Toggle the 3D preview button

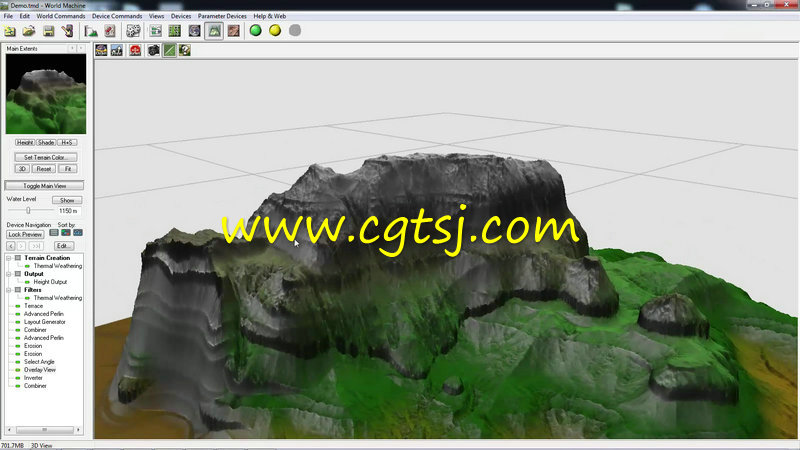click(x=22, y=169)
